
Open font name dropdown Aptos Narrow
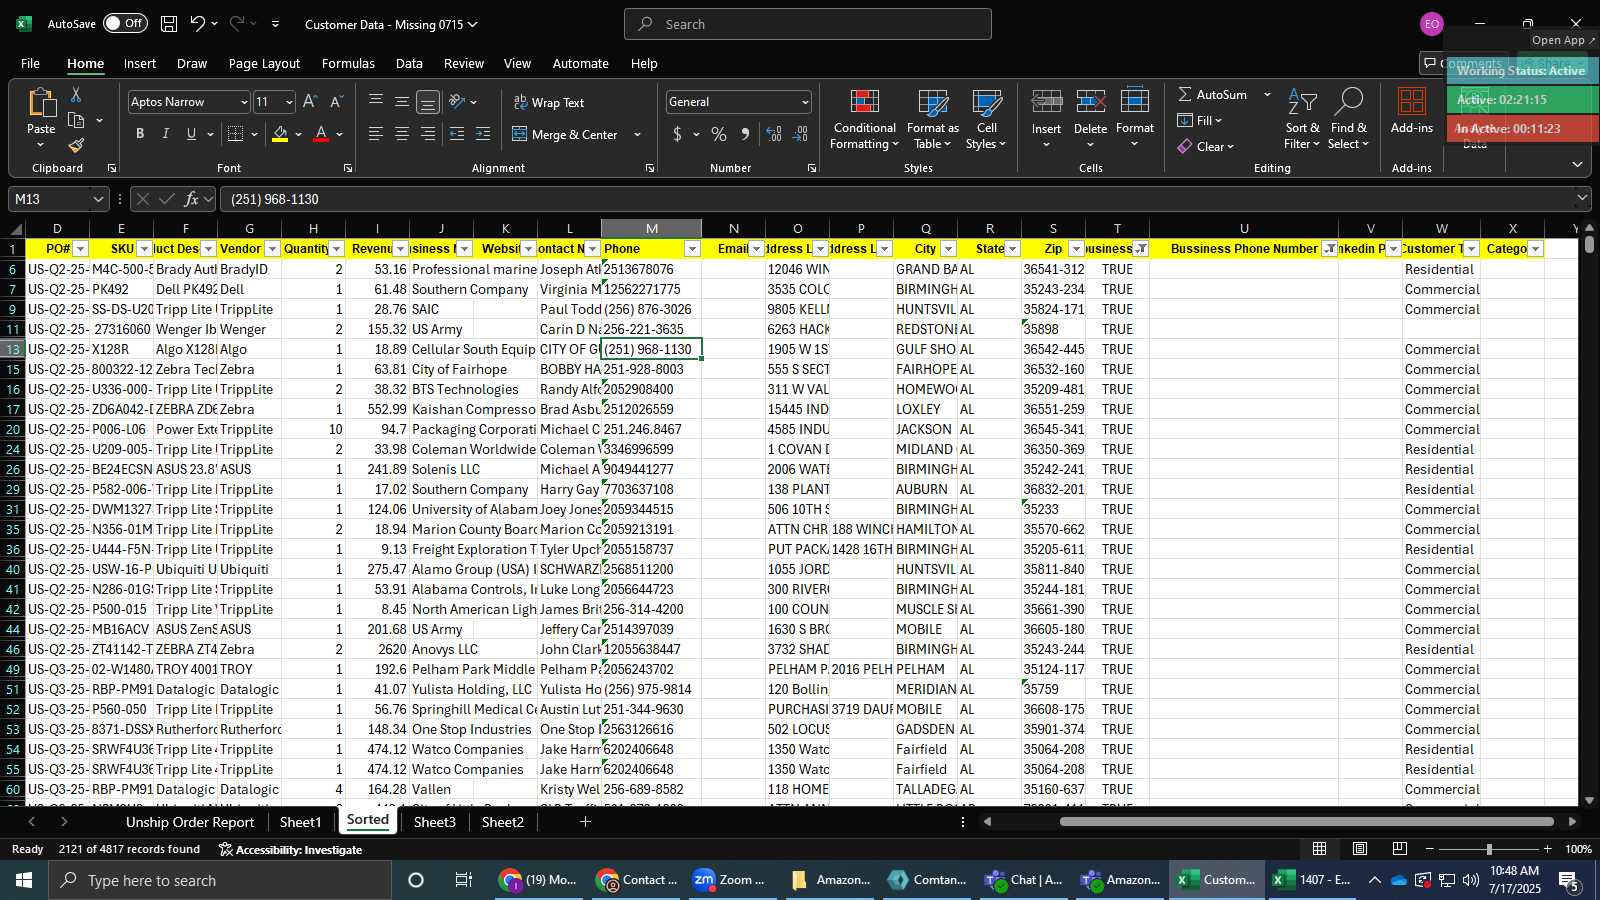[243, 102]
